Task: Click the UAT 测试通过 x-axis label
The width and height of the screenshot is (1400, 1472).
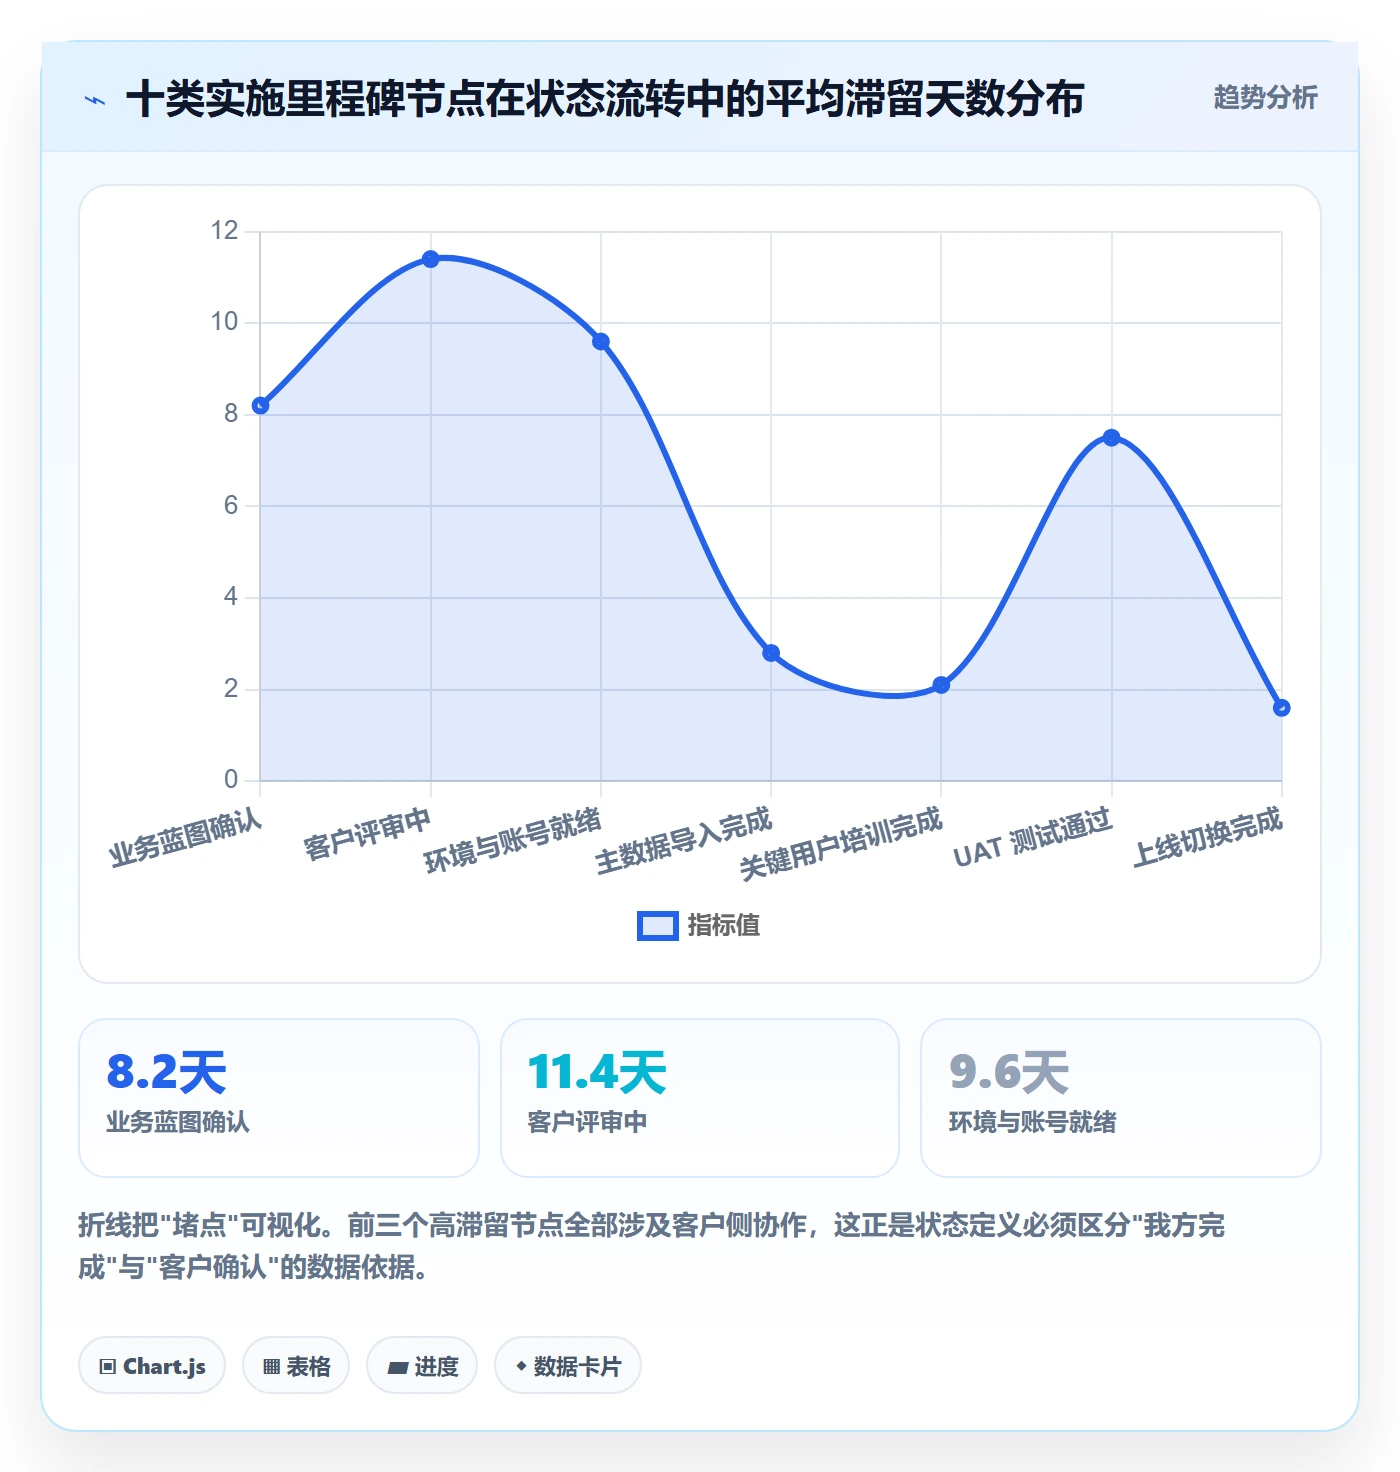Action: coord(1033,838)
